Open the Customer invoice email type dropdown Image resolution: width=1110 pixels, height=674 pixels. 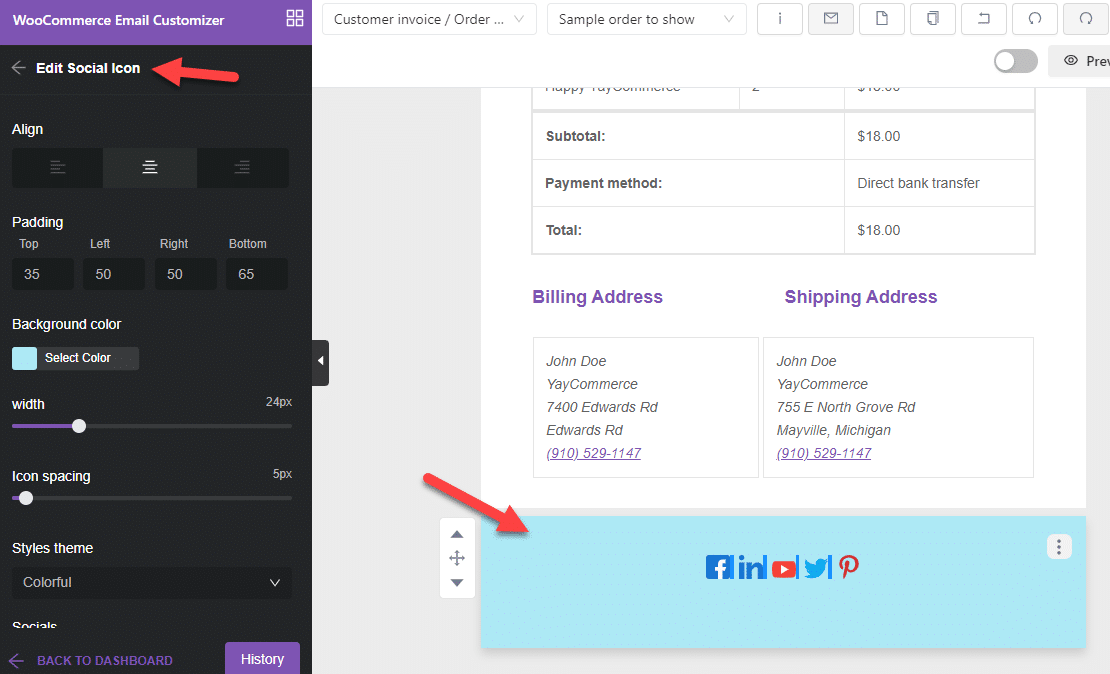[x=429, y=19]
